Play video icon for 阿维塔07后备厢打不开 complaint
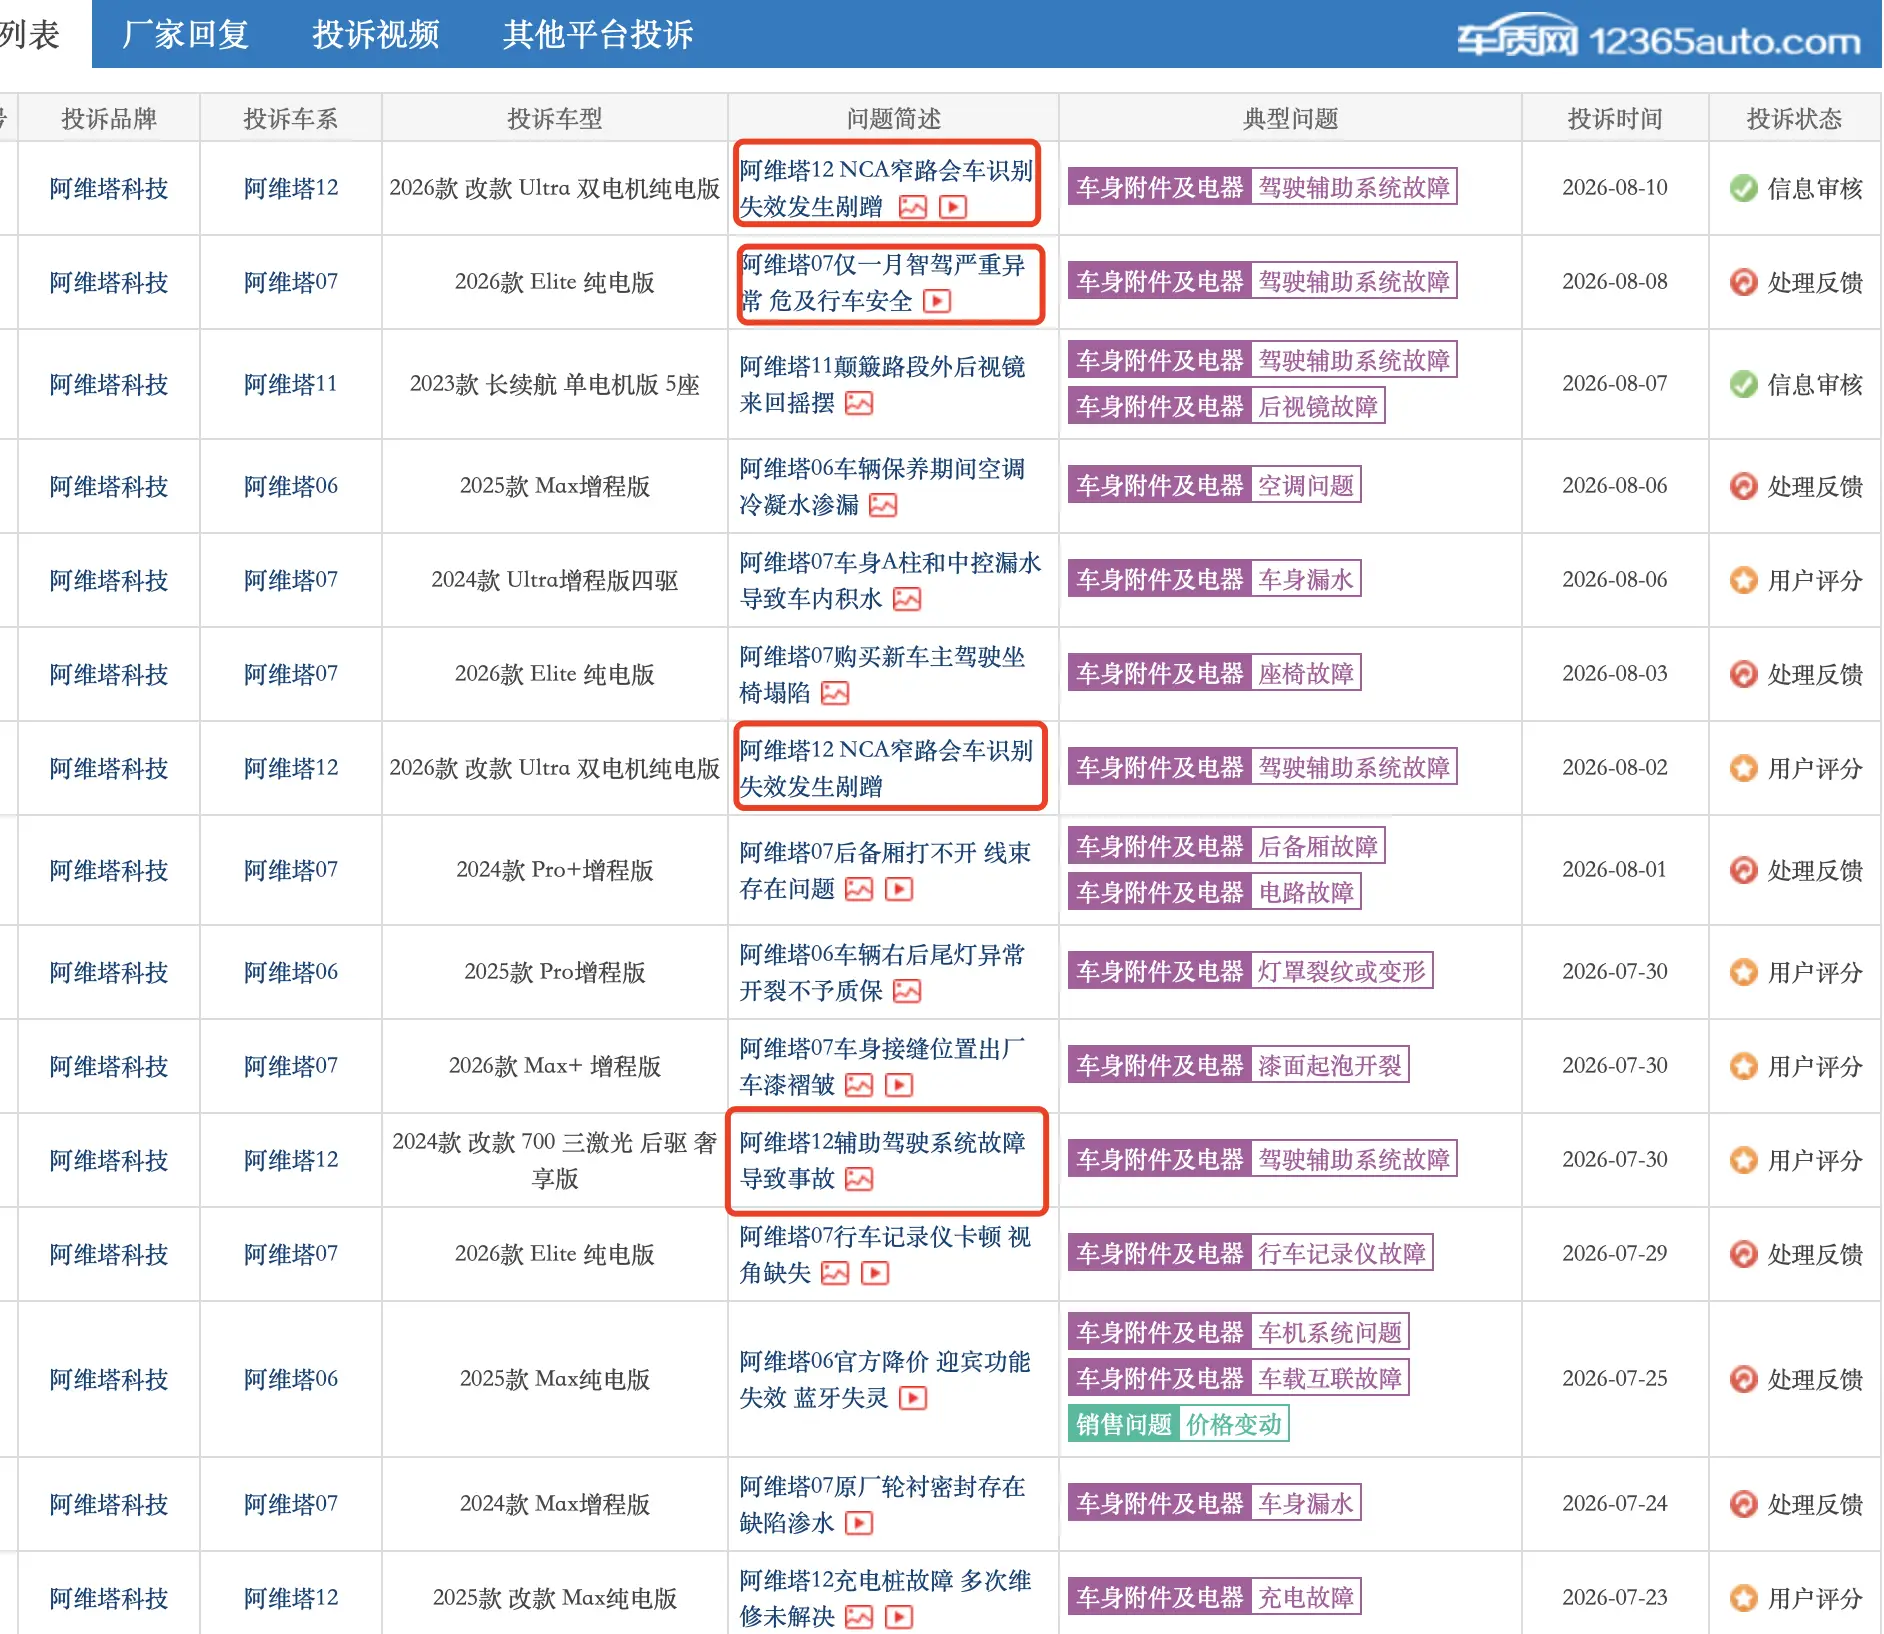The image size is (1884, 1634). (899, 889)
